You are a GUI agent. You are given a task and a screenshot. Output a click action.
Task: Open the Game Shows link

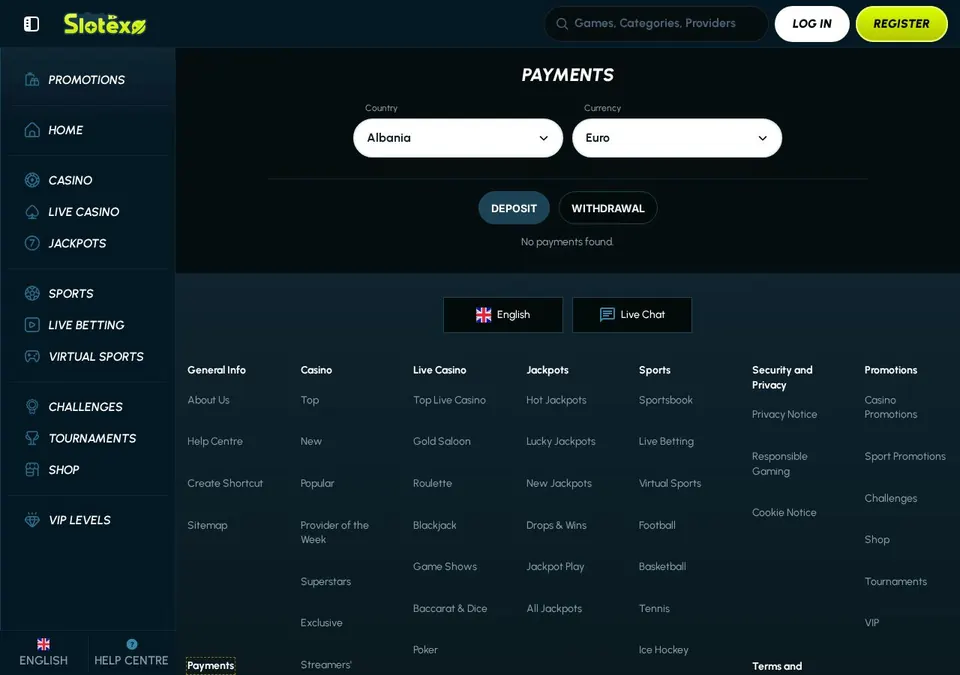tap(444, 567)
